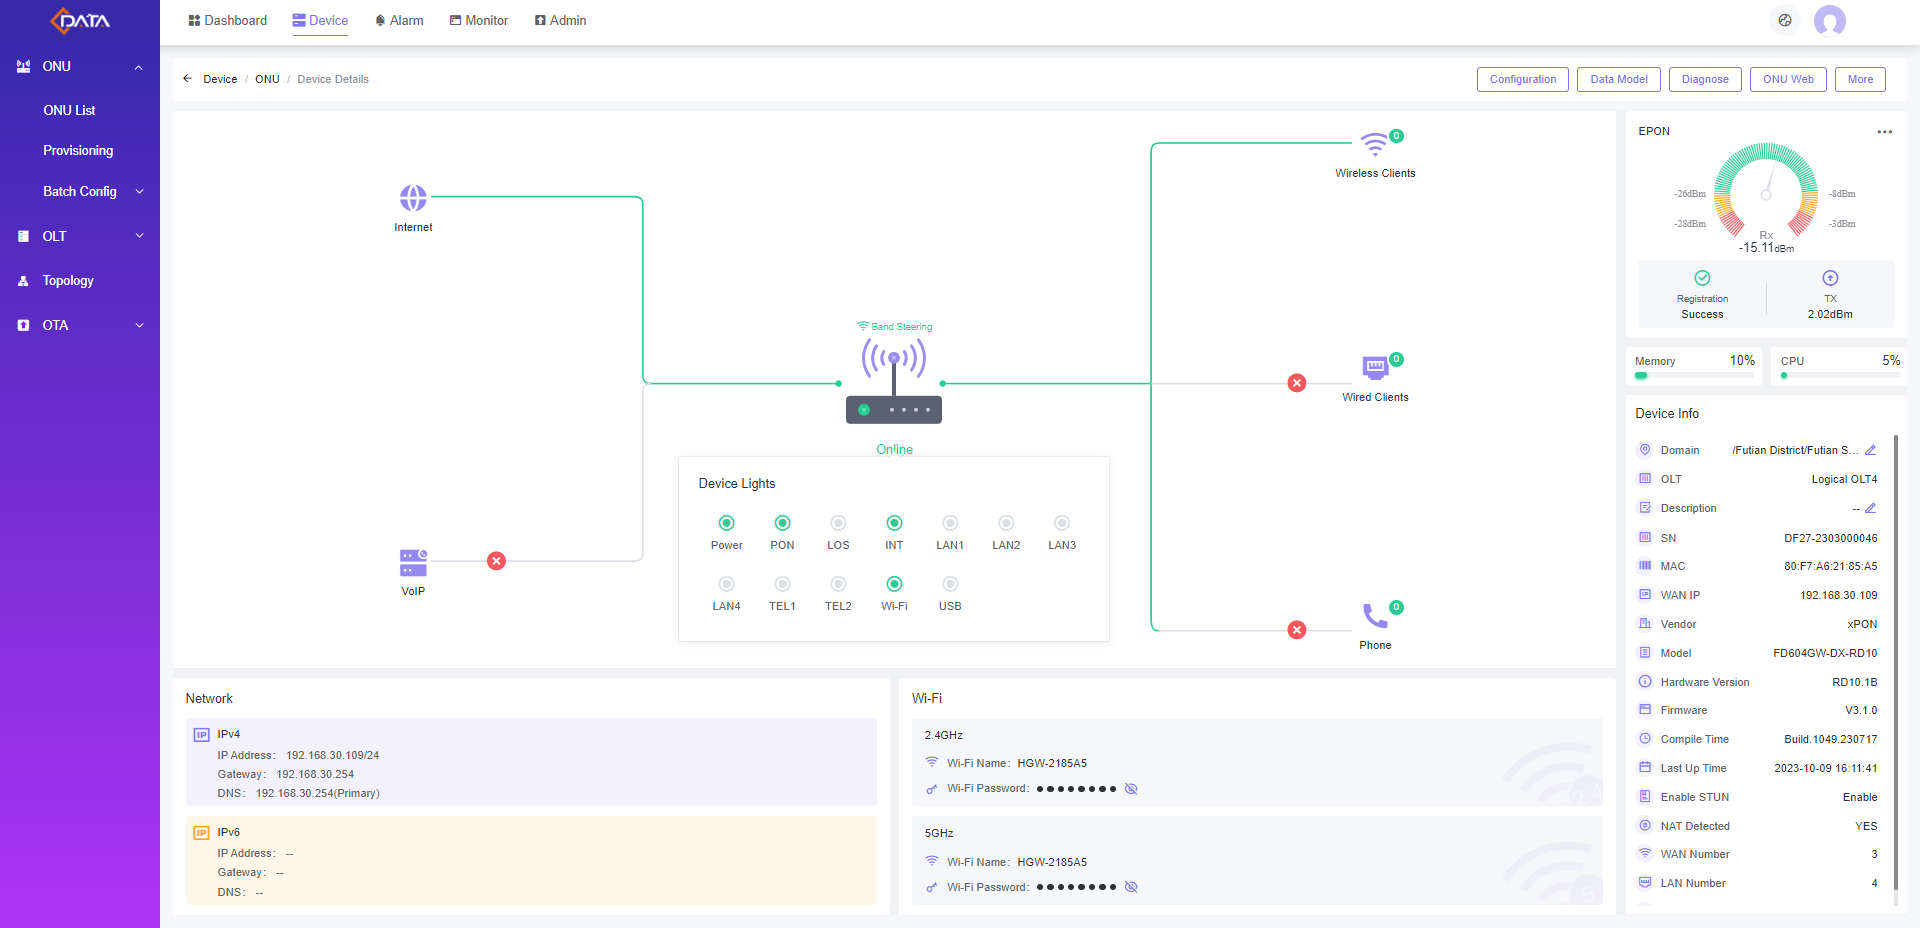
Task: Click the back arrow in breadcrumb
Action: point(187,78)
